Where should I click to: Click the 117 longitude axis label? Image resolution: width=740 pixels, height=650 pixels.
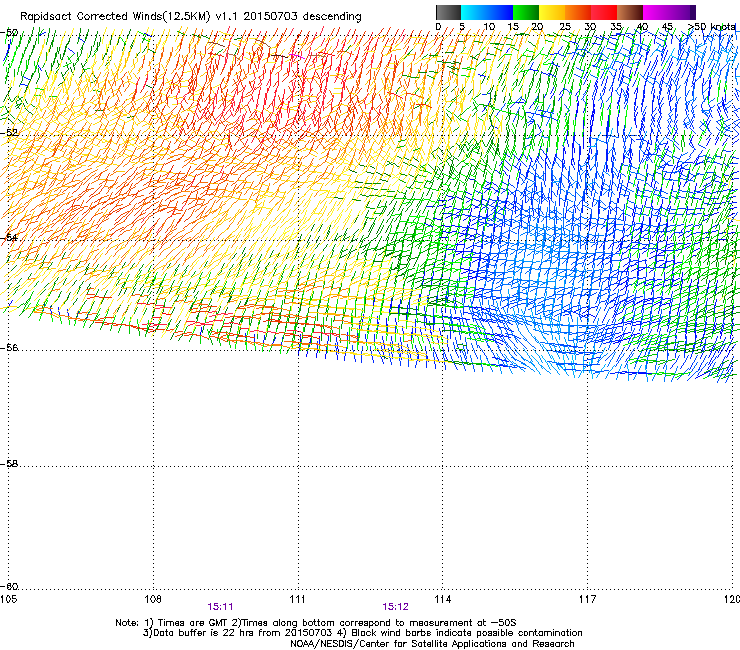tap(588, 599)
